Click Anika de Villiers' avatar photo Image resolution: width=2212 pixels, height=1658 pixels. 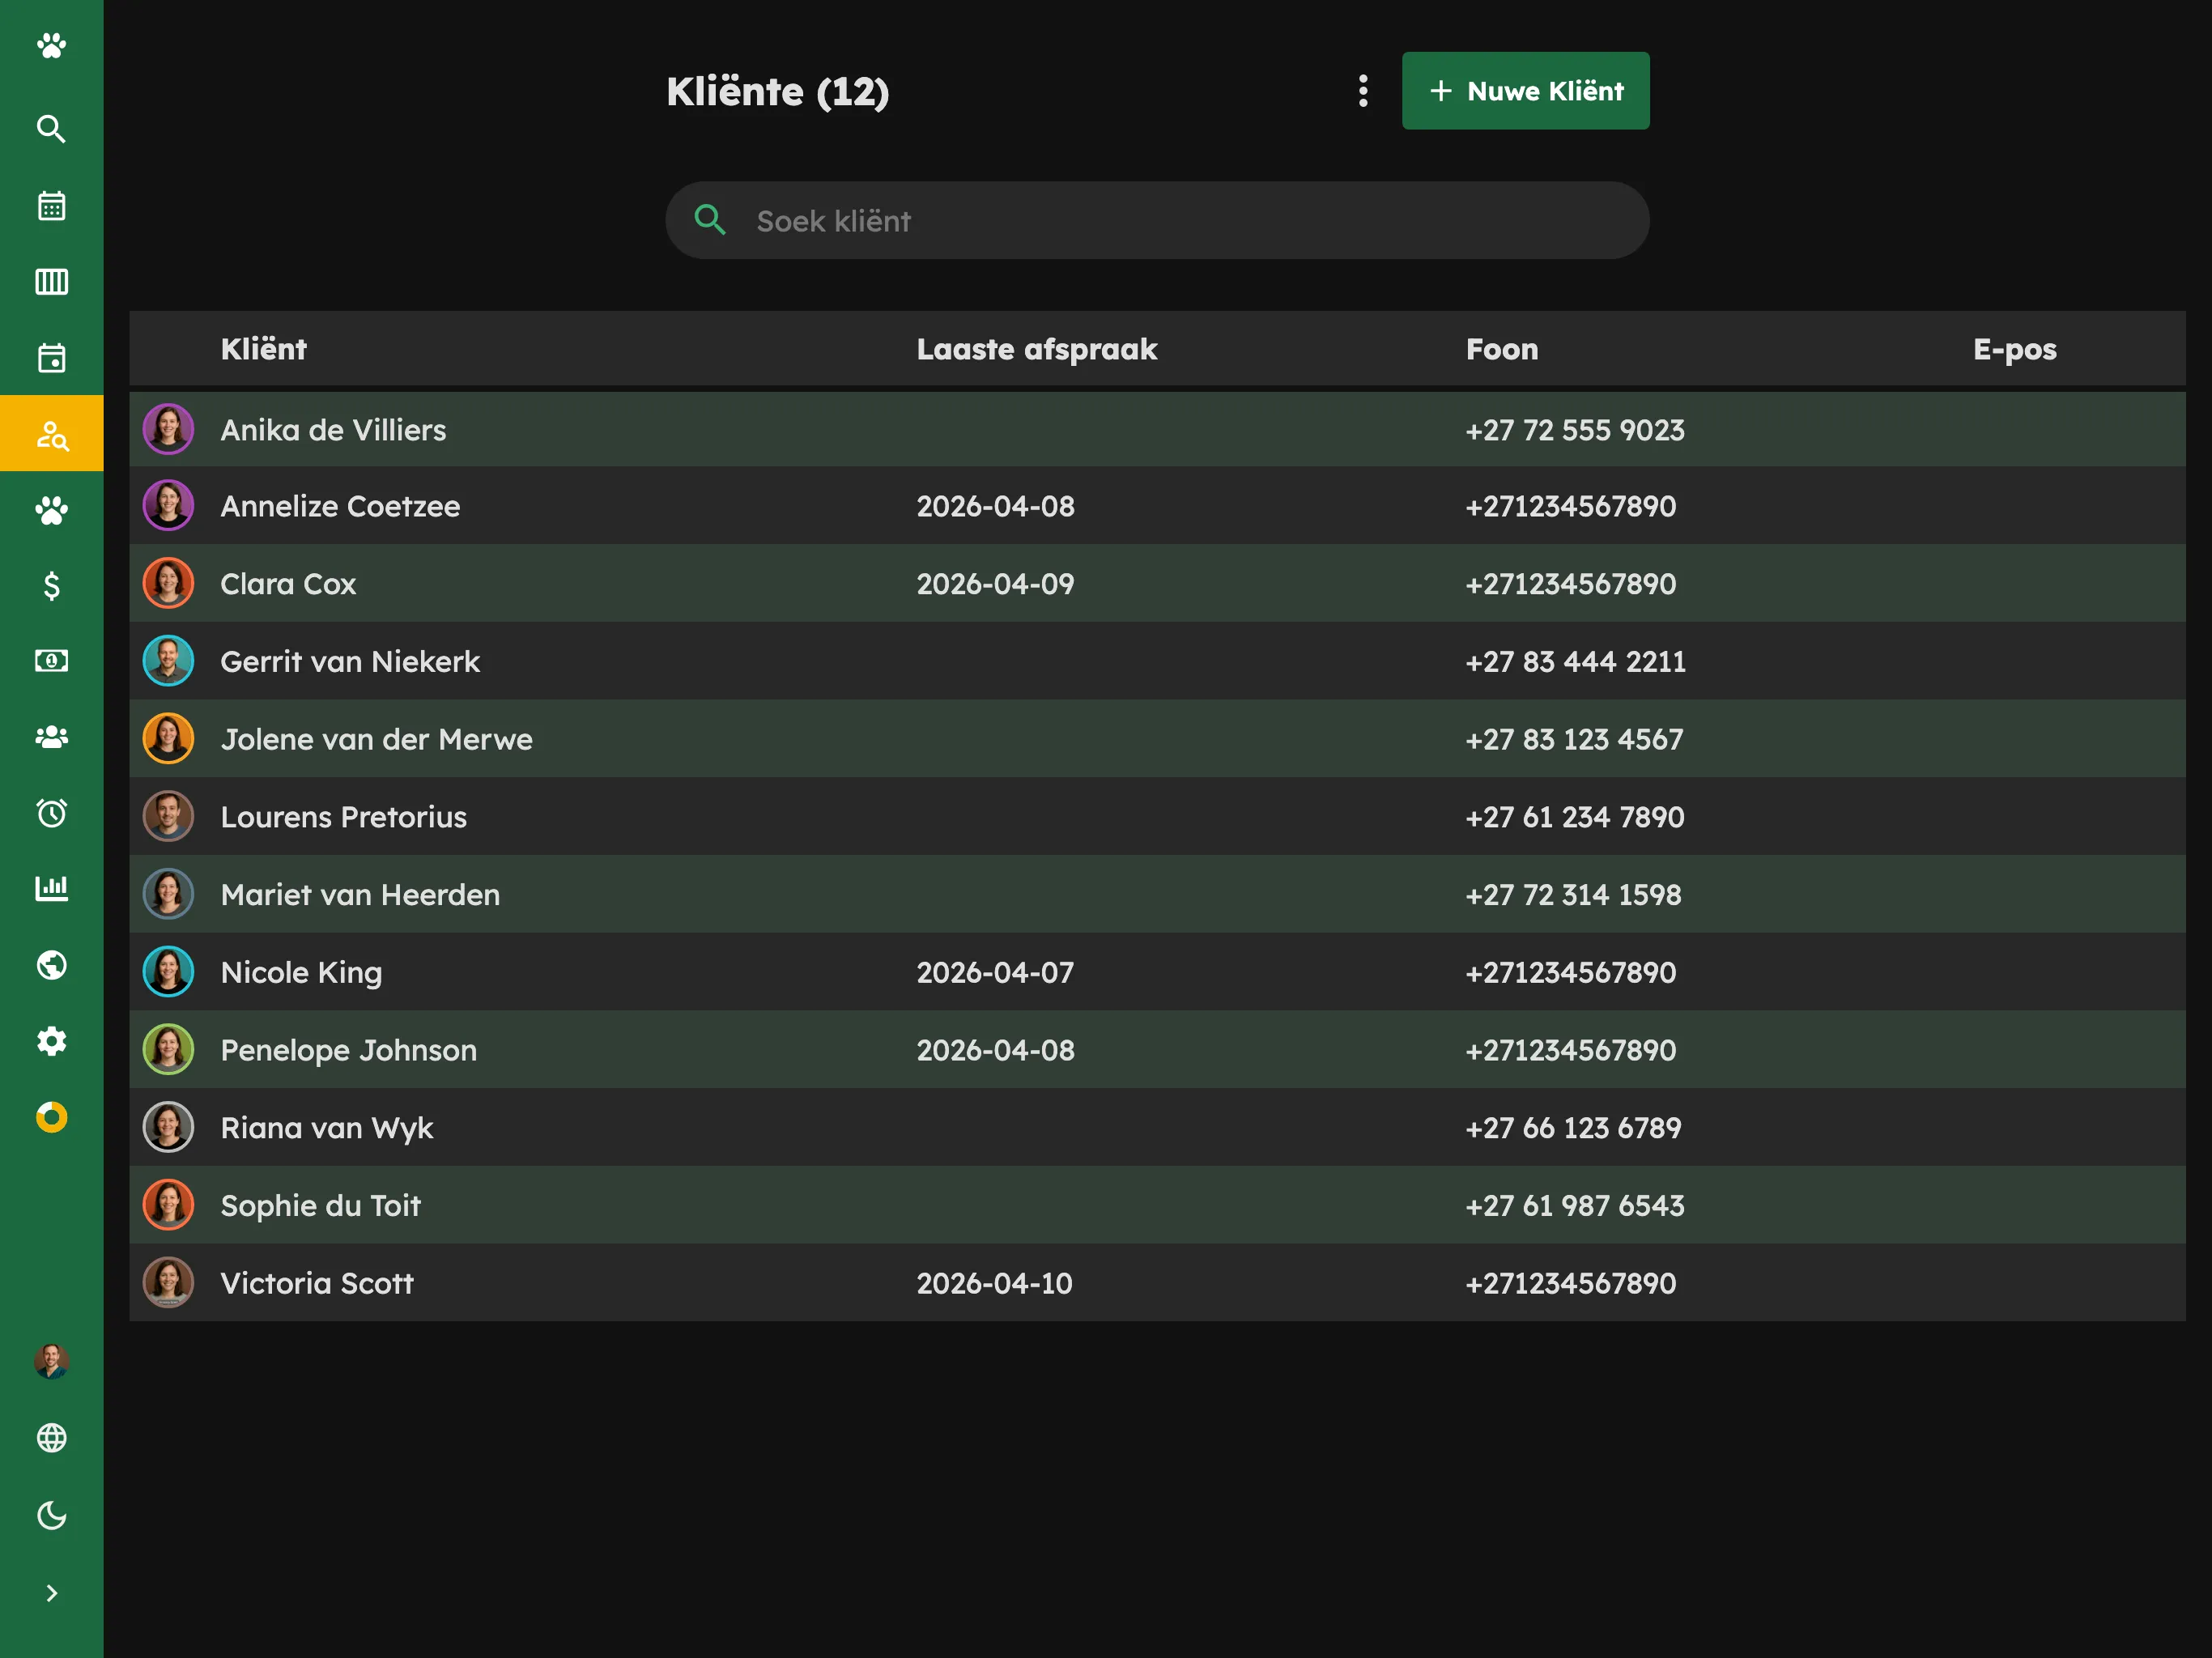pos(168,430)
